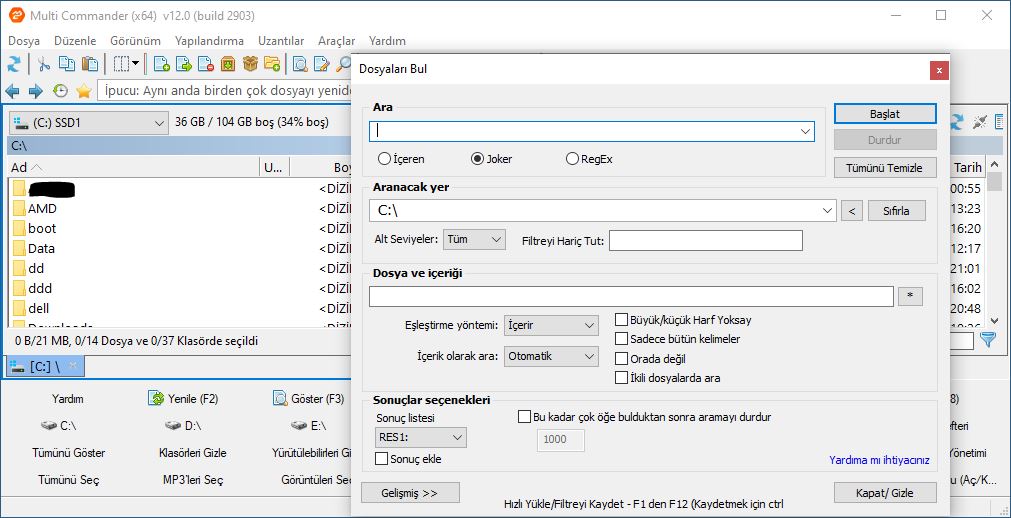Click the Sıfırla button
1011x518 pixels.
896,210
